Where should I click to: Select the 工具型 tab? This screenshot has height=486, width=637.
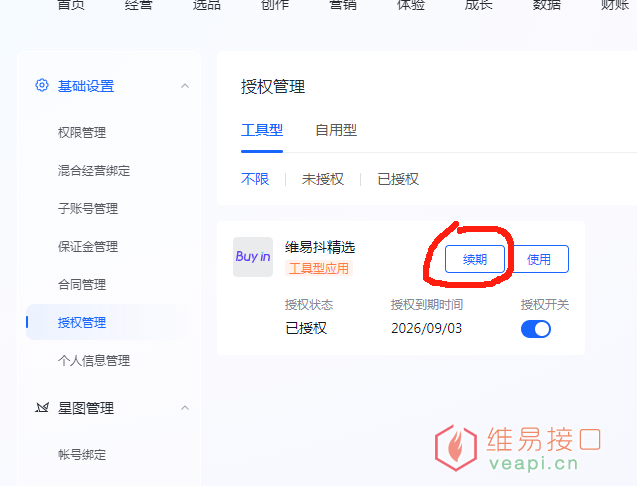(x=262, y=130)
